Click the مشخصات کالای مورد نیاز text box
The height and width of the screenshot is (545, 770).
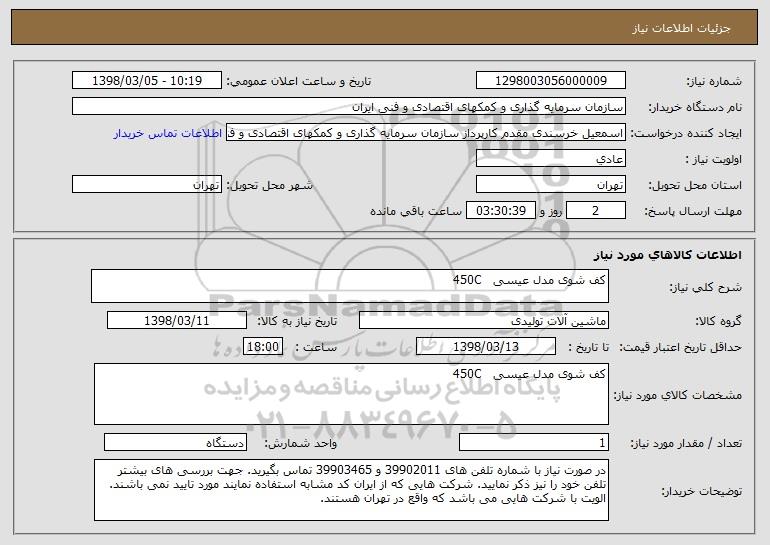coord(351,394)
